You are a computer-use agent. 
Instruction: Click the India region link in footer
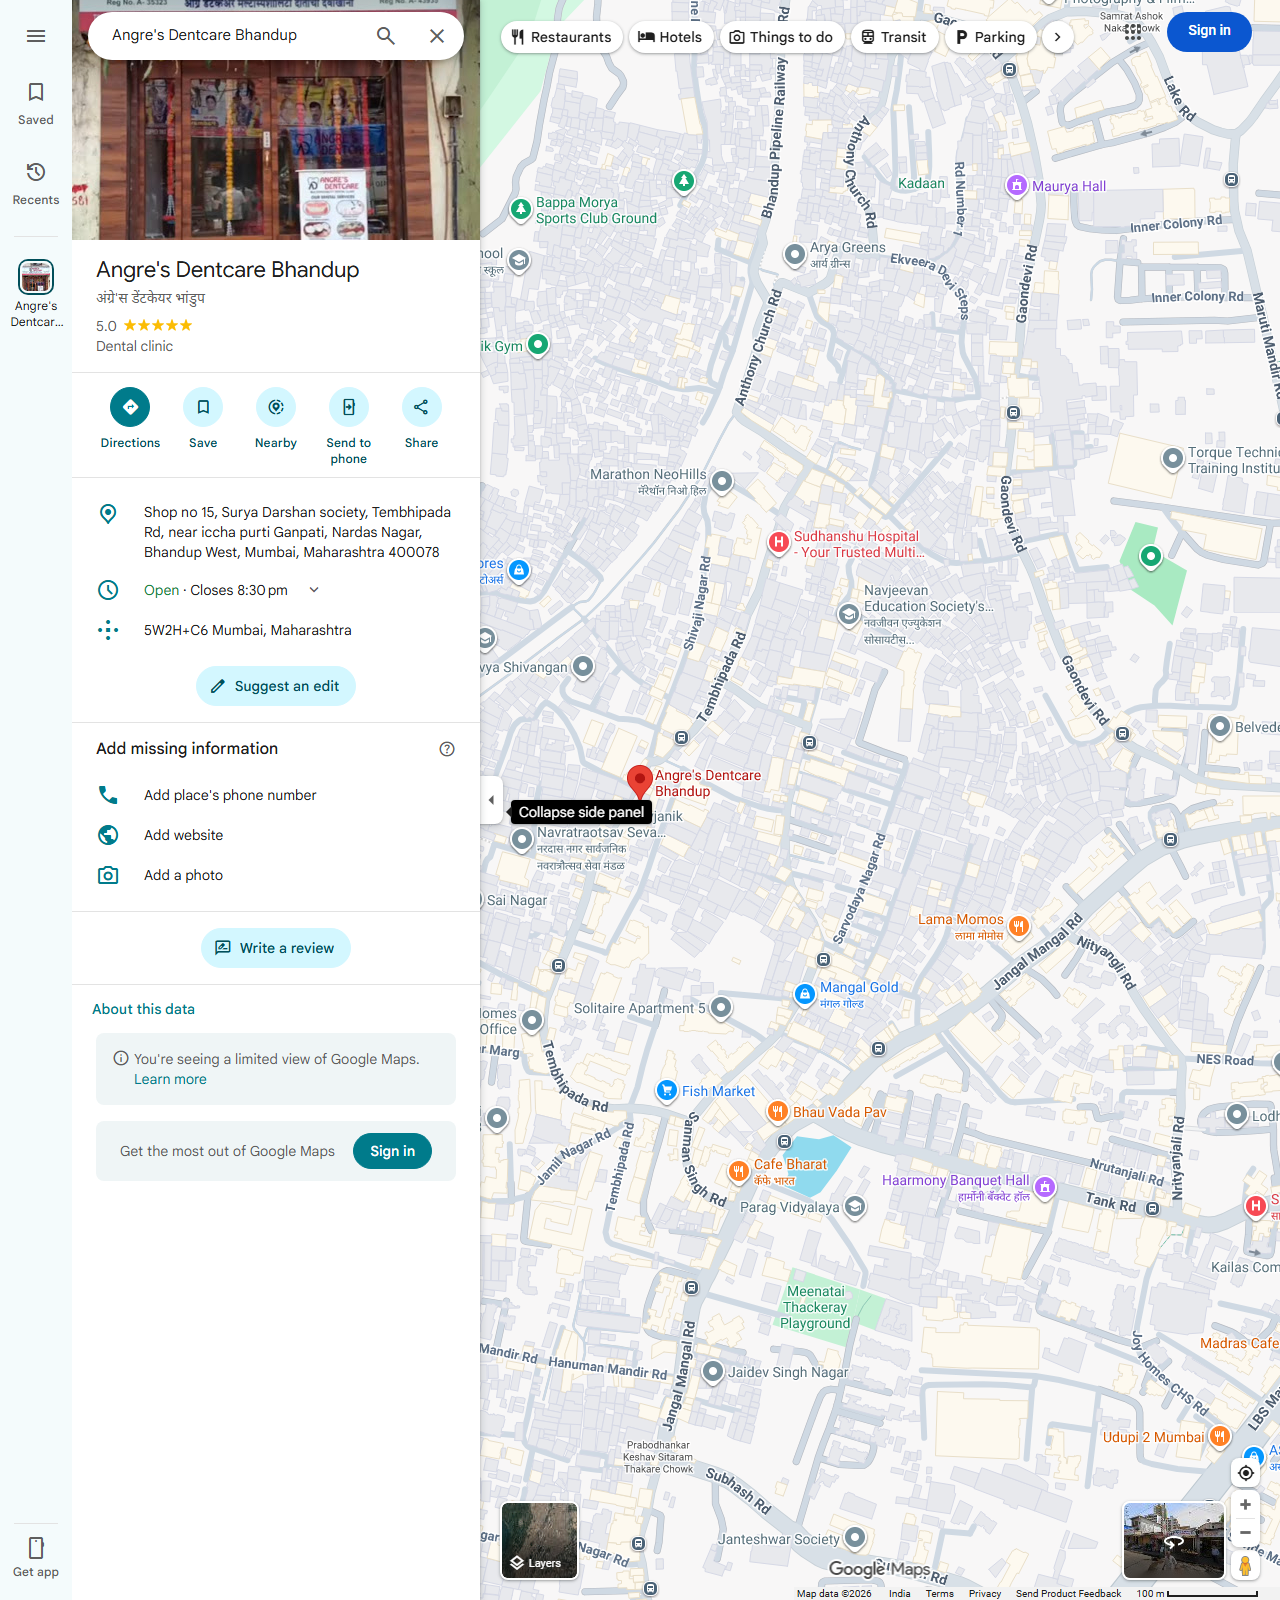pos(900,1593)
